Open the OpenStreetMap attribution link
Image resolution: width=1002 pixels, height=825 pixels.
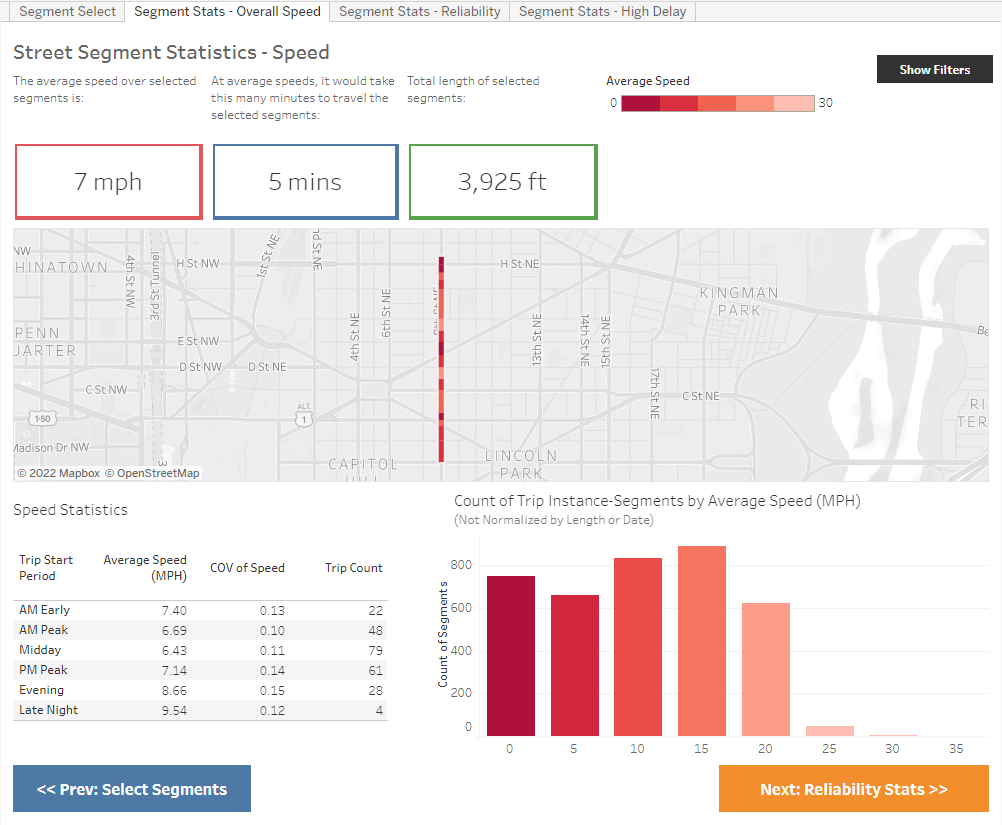[x=152, y=471]
